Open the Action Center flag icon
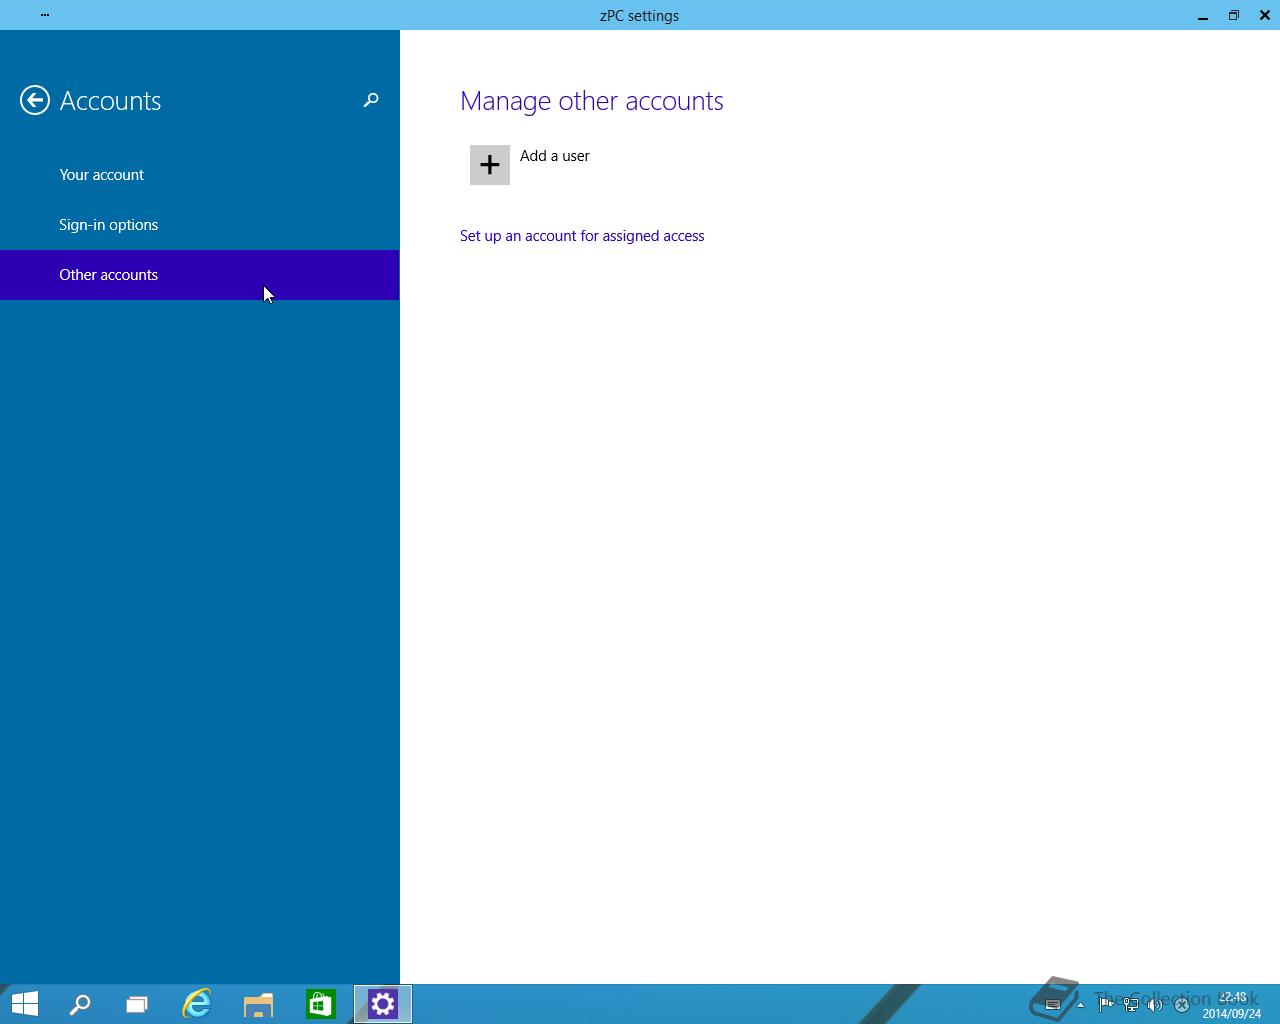The image size is (1280, 1024). coord(1106,1005)
